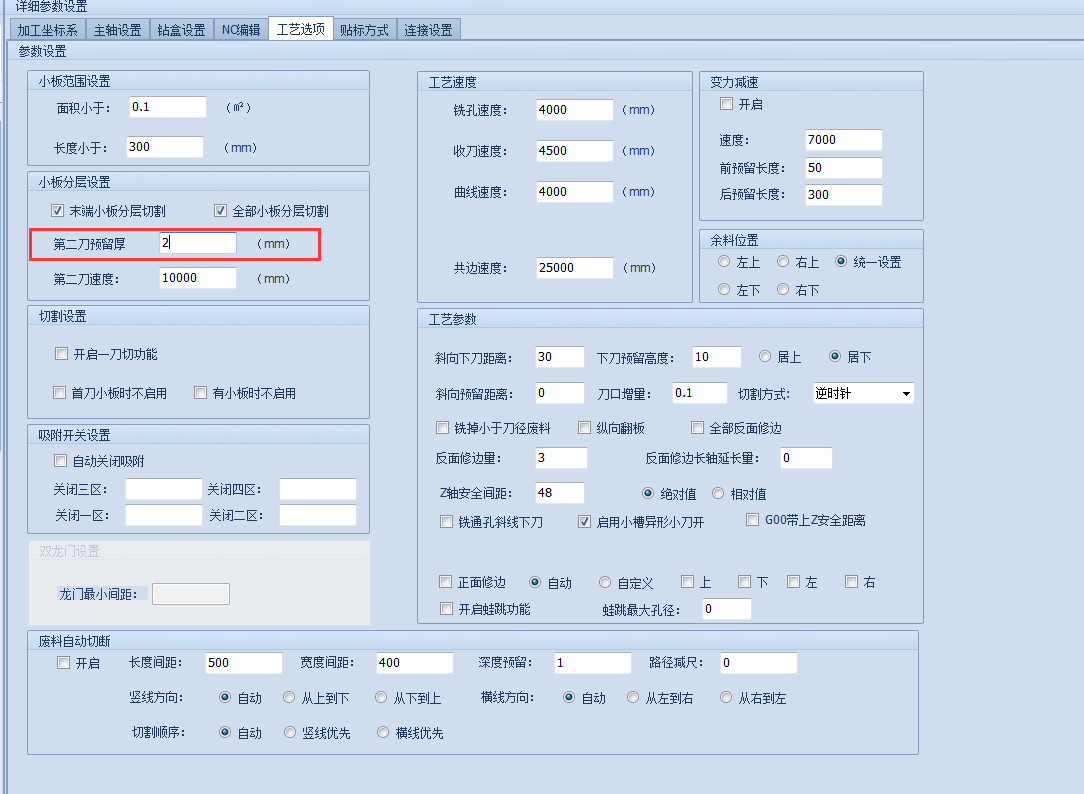Select 相对值 for Z轴安全间距

coord(718,494)
